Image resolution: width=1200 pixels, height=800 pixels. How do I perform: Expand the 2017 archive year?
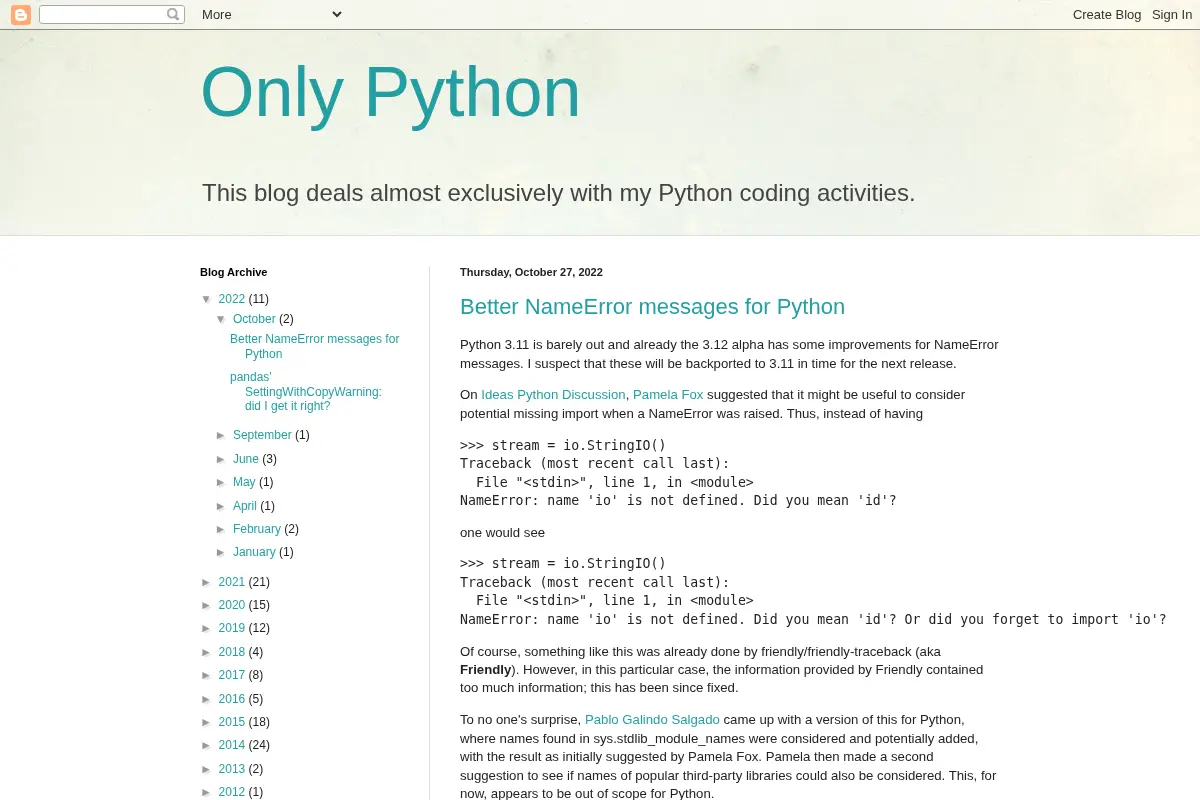[207, 676]
